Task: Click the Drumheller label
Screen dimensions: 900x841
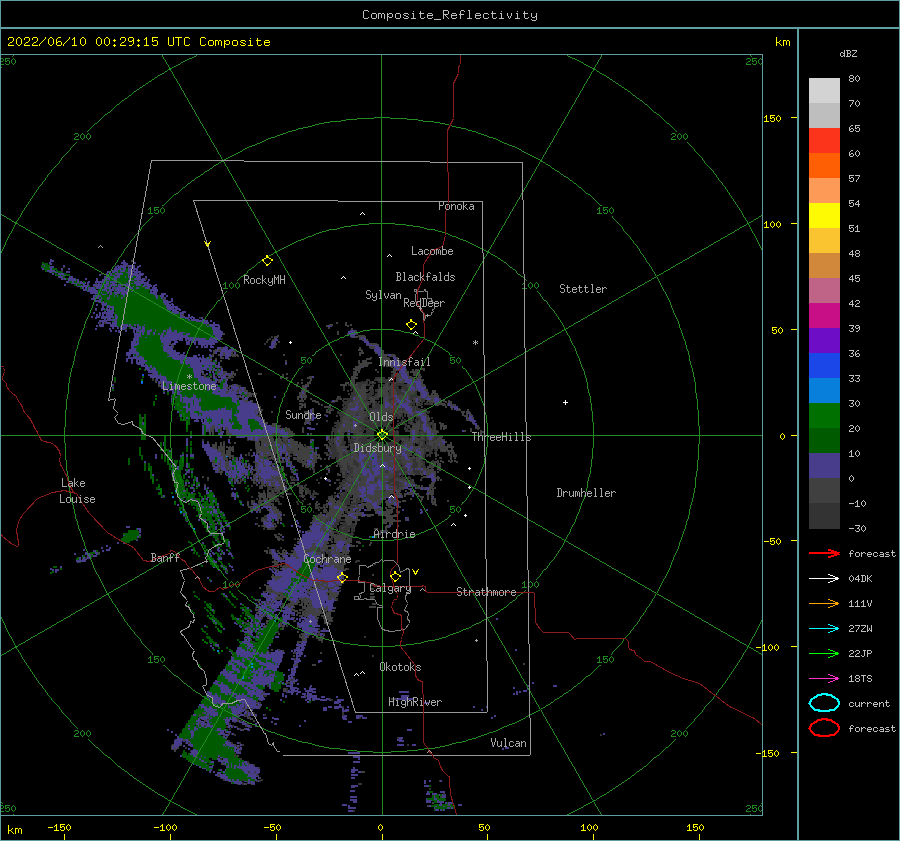Action: coord(586,493)
